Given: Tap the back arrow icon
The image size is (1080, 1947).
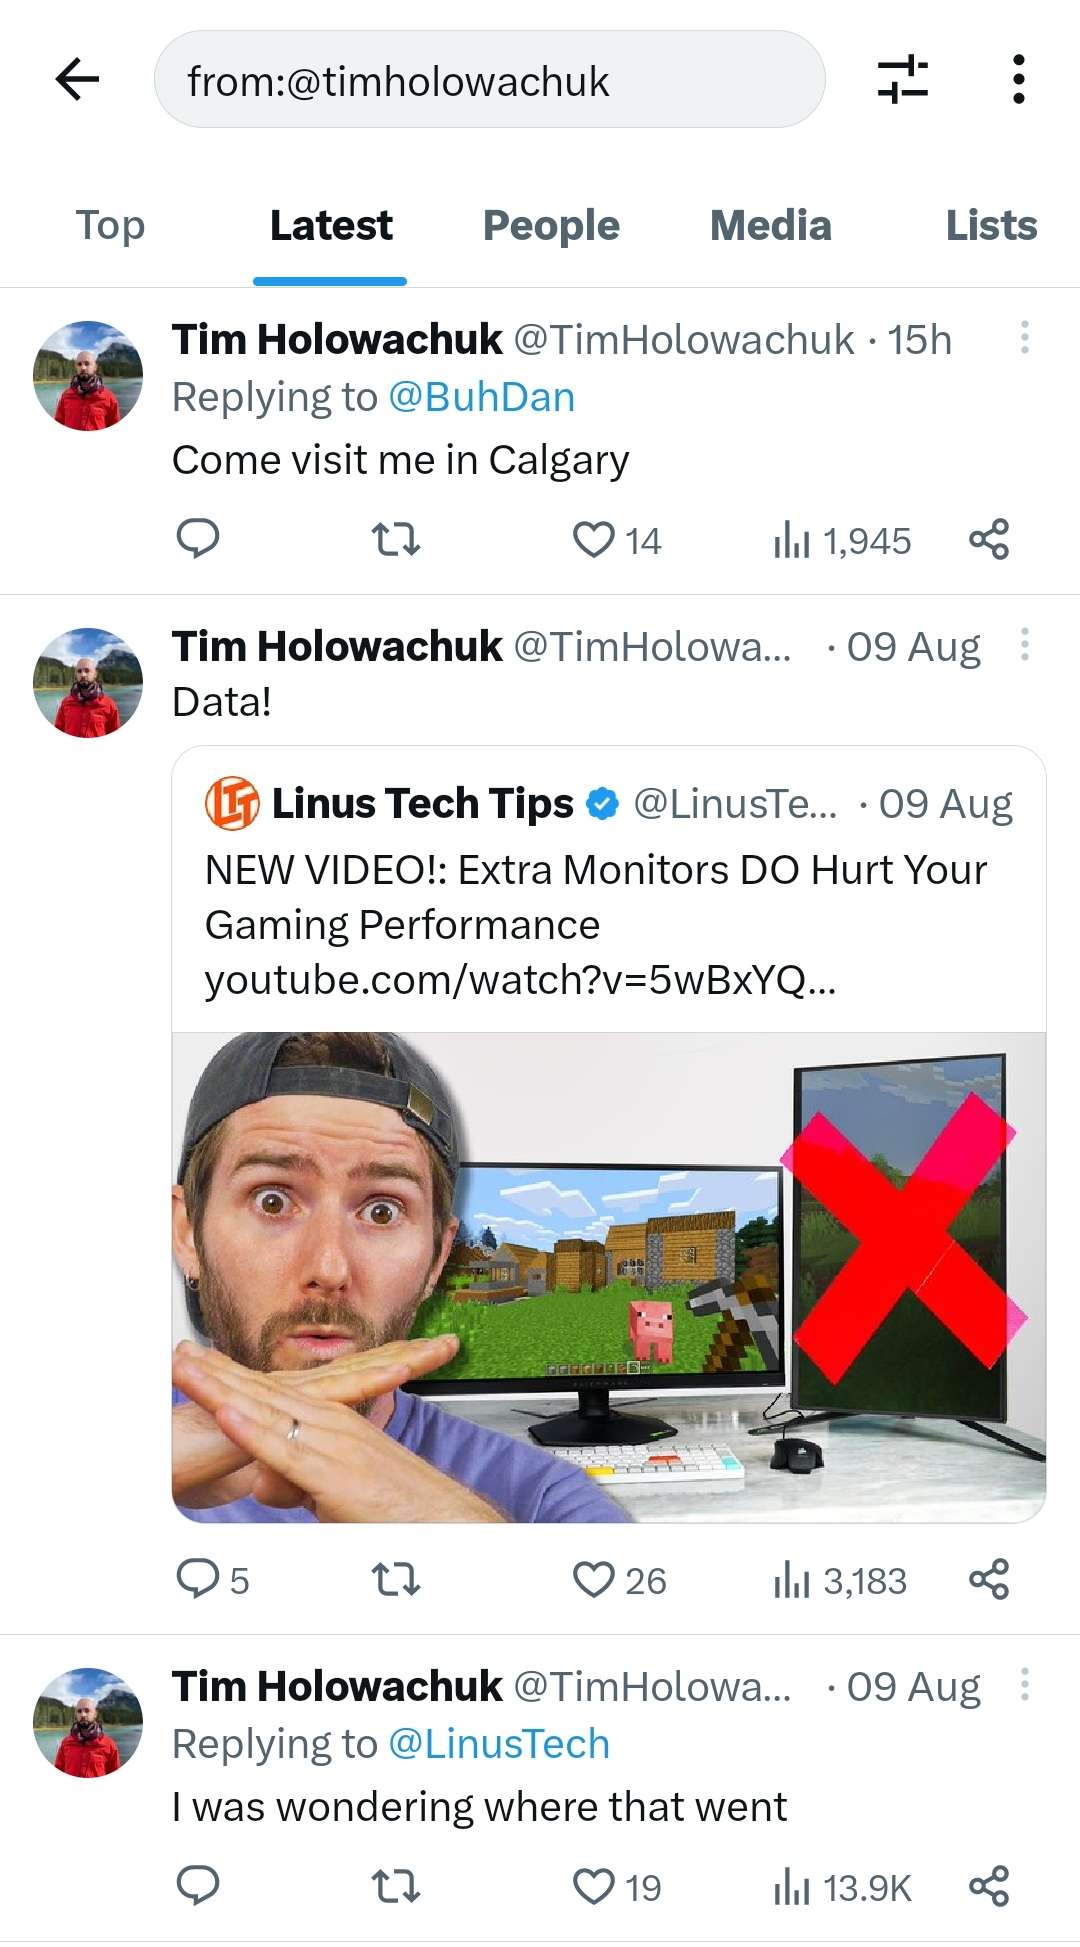Looking at the screenshot, I should 77,79.
